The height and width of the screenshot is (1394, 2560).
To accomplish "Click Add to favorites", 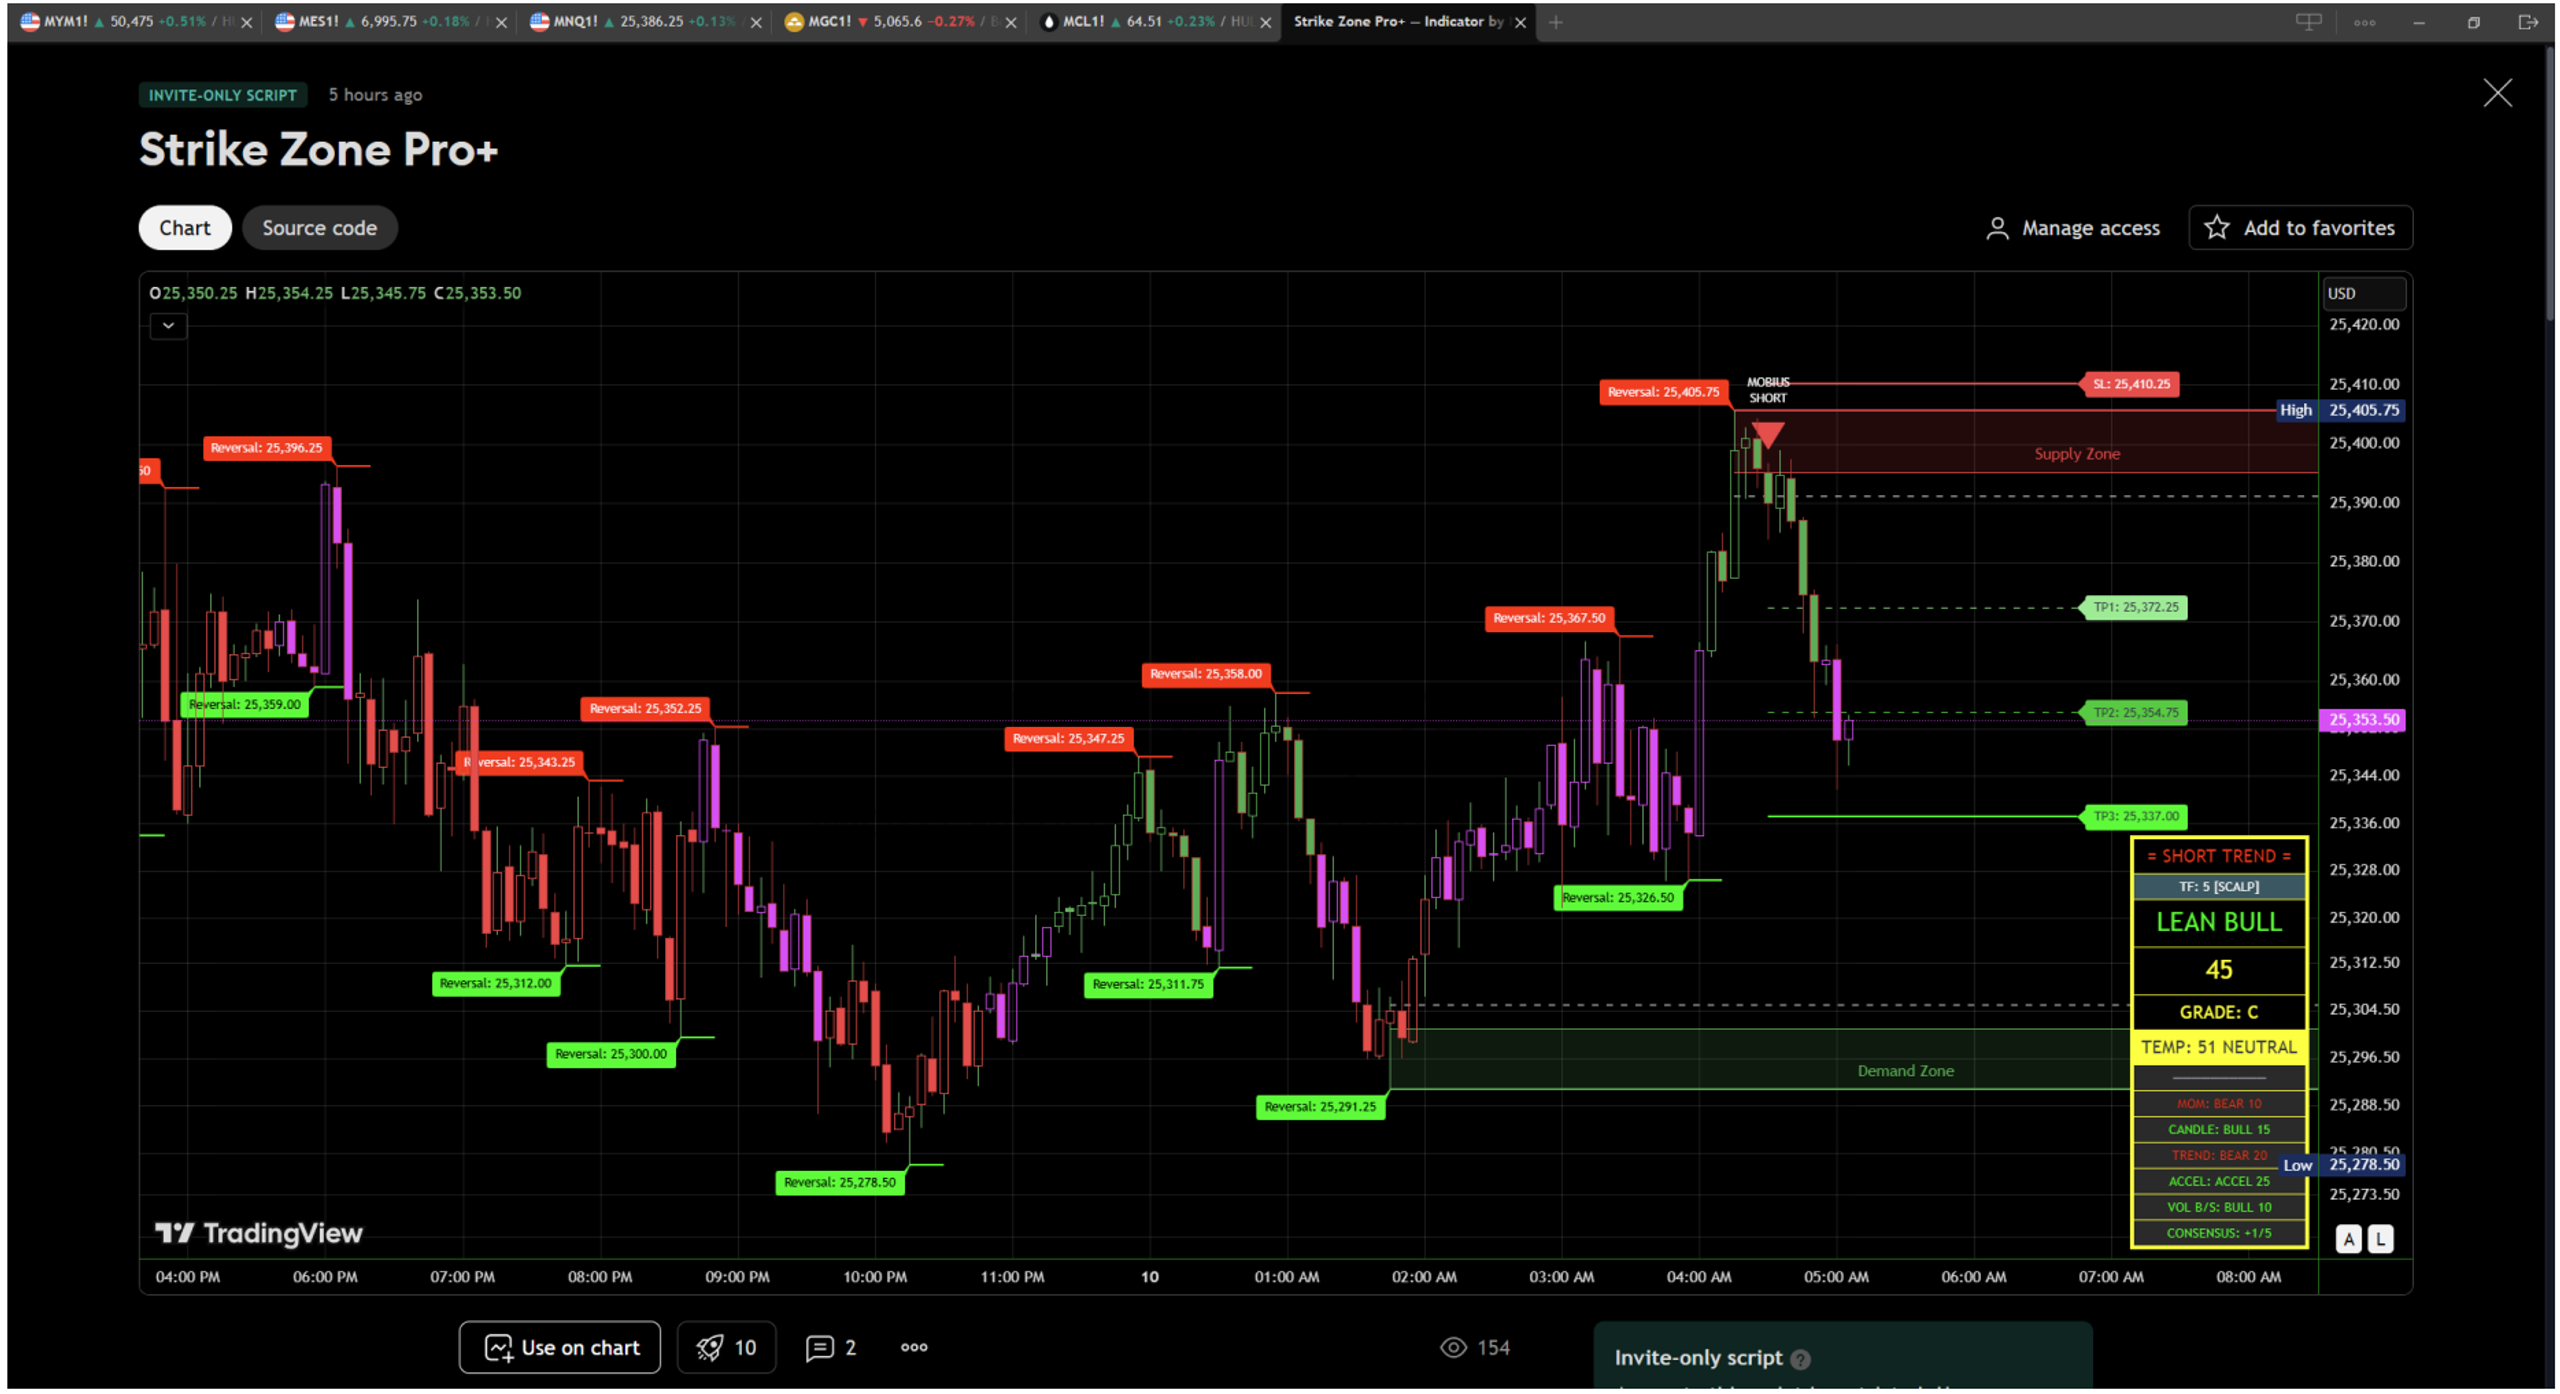I will click(2300, 228).
